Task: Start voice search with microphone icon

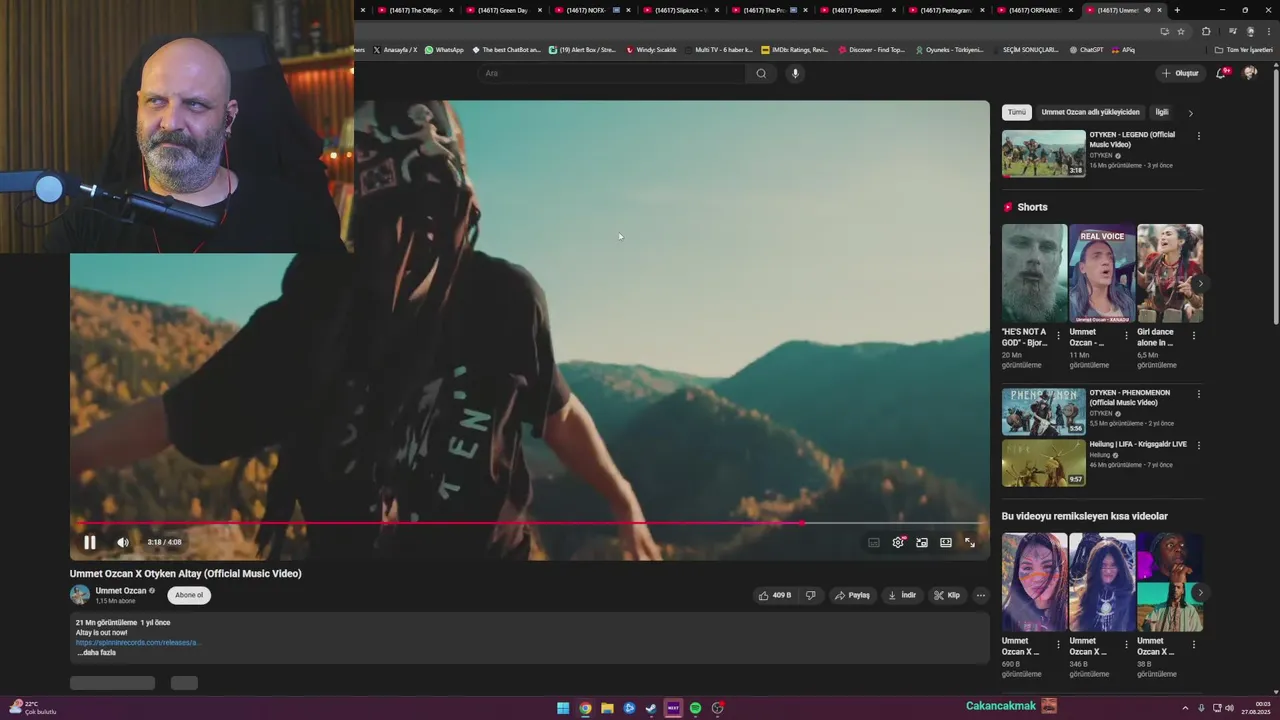Action: (795, 73)
